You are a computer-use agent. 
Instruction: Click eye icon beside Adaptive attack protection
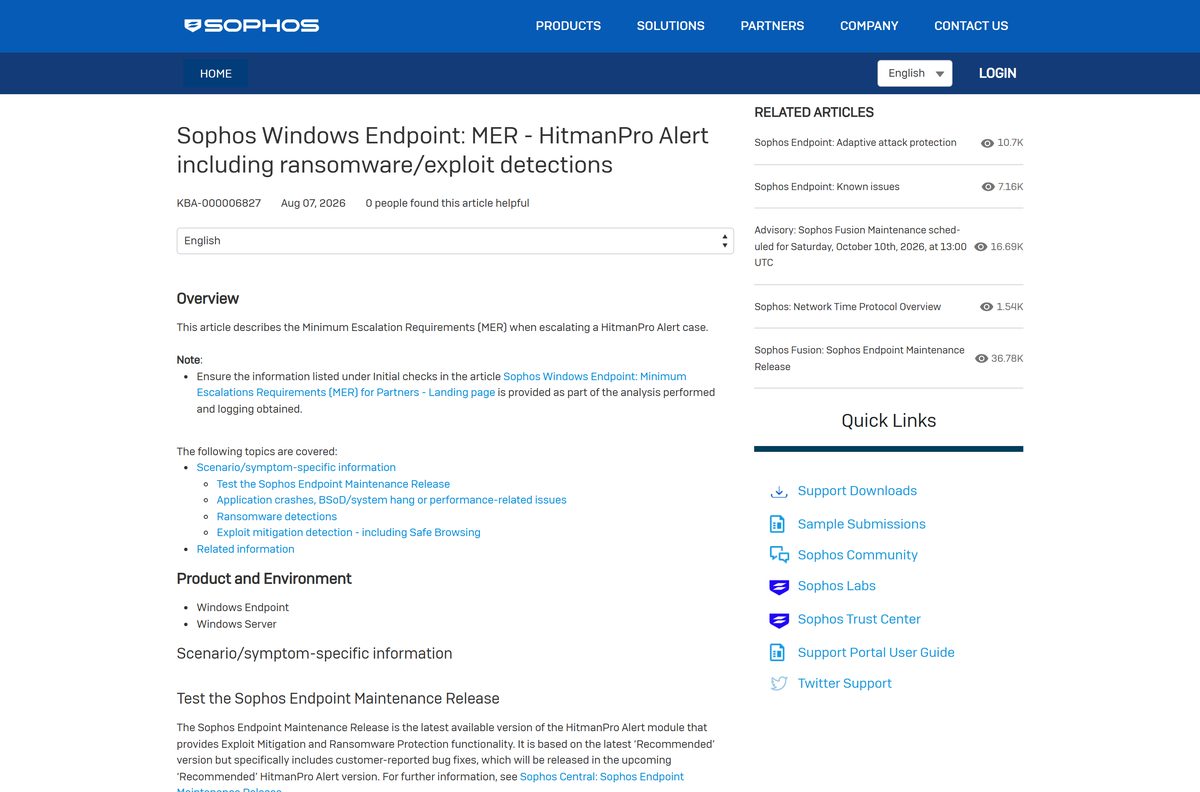tap(987, 143)
